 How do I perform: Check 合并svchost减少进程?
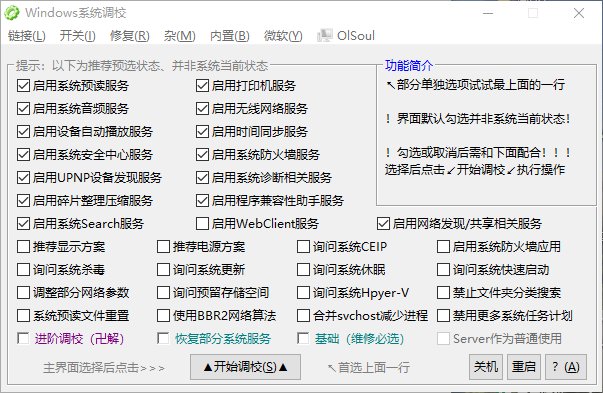[x=303, y=316]
